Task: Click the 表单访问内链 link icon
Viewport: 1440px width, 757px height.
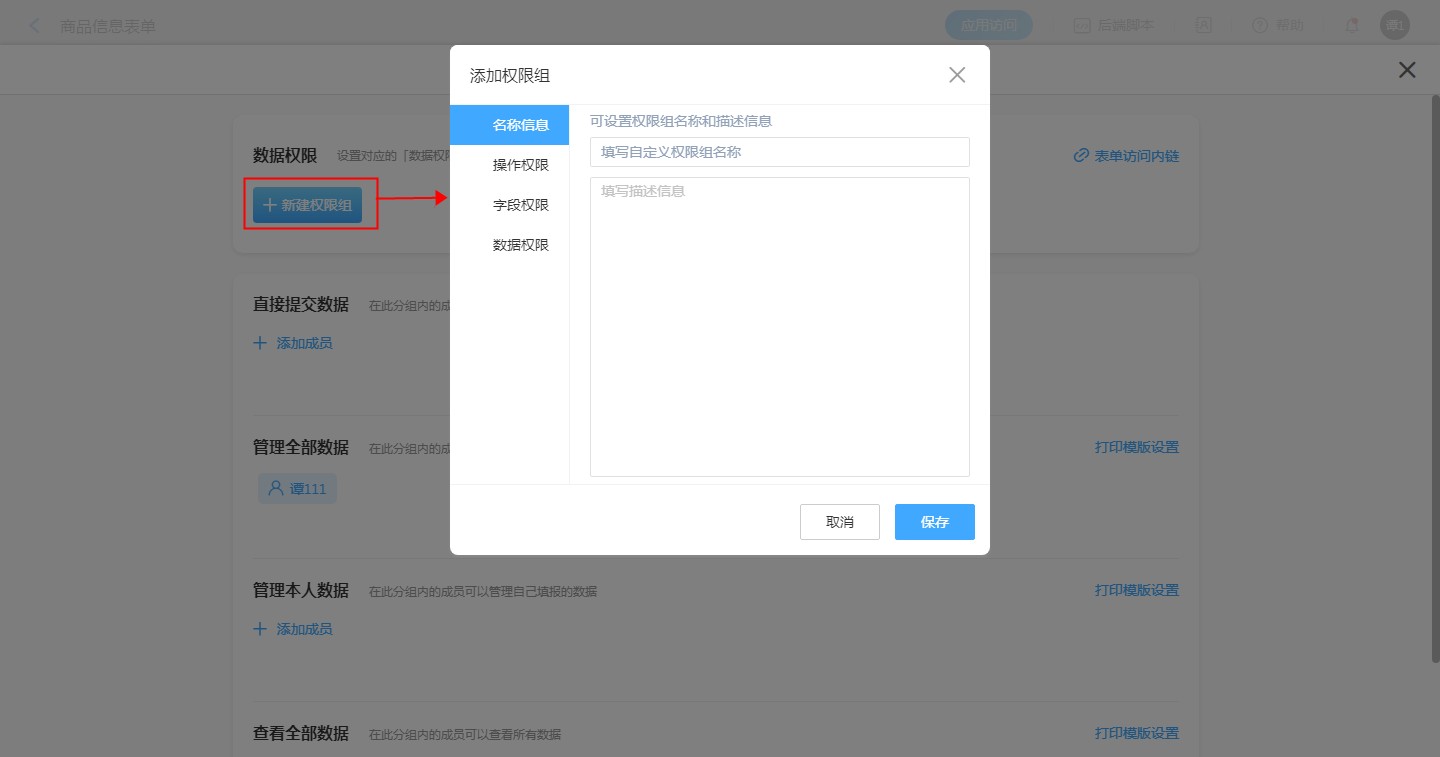Action: (1081, 156)
